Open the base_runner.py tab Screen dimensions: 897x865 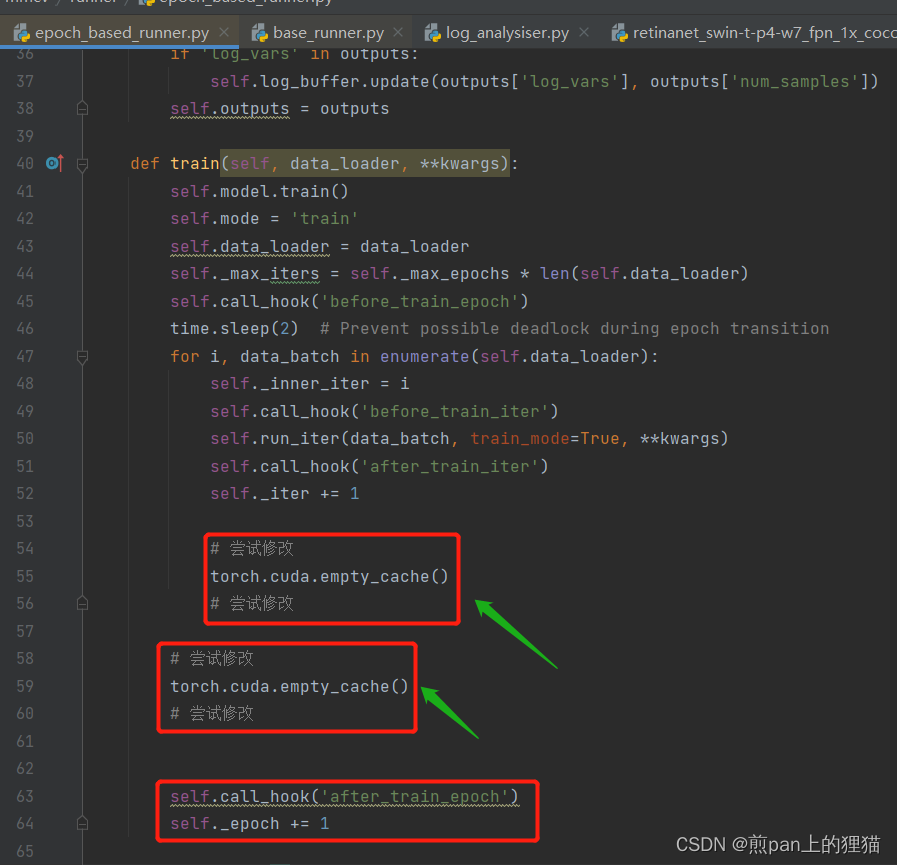(x=328, y=33)
